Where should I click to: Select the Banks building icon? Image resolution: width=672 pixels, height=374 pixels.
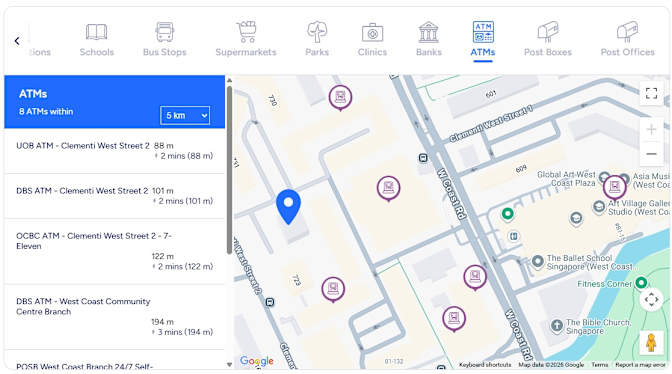coord(429,32)
